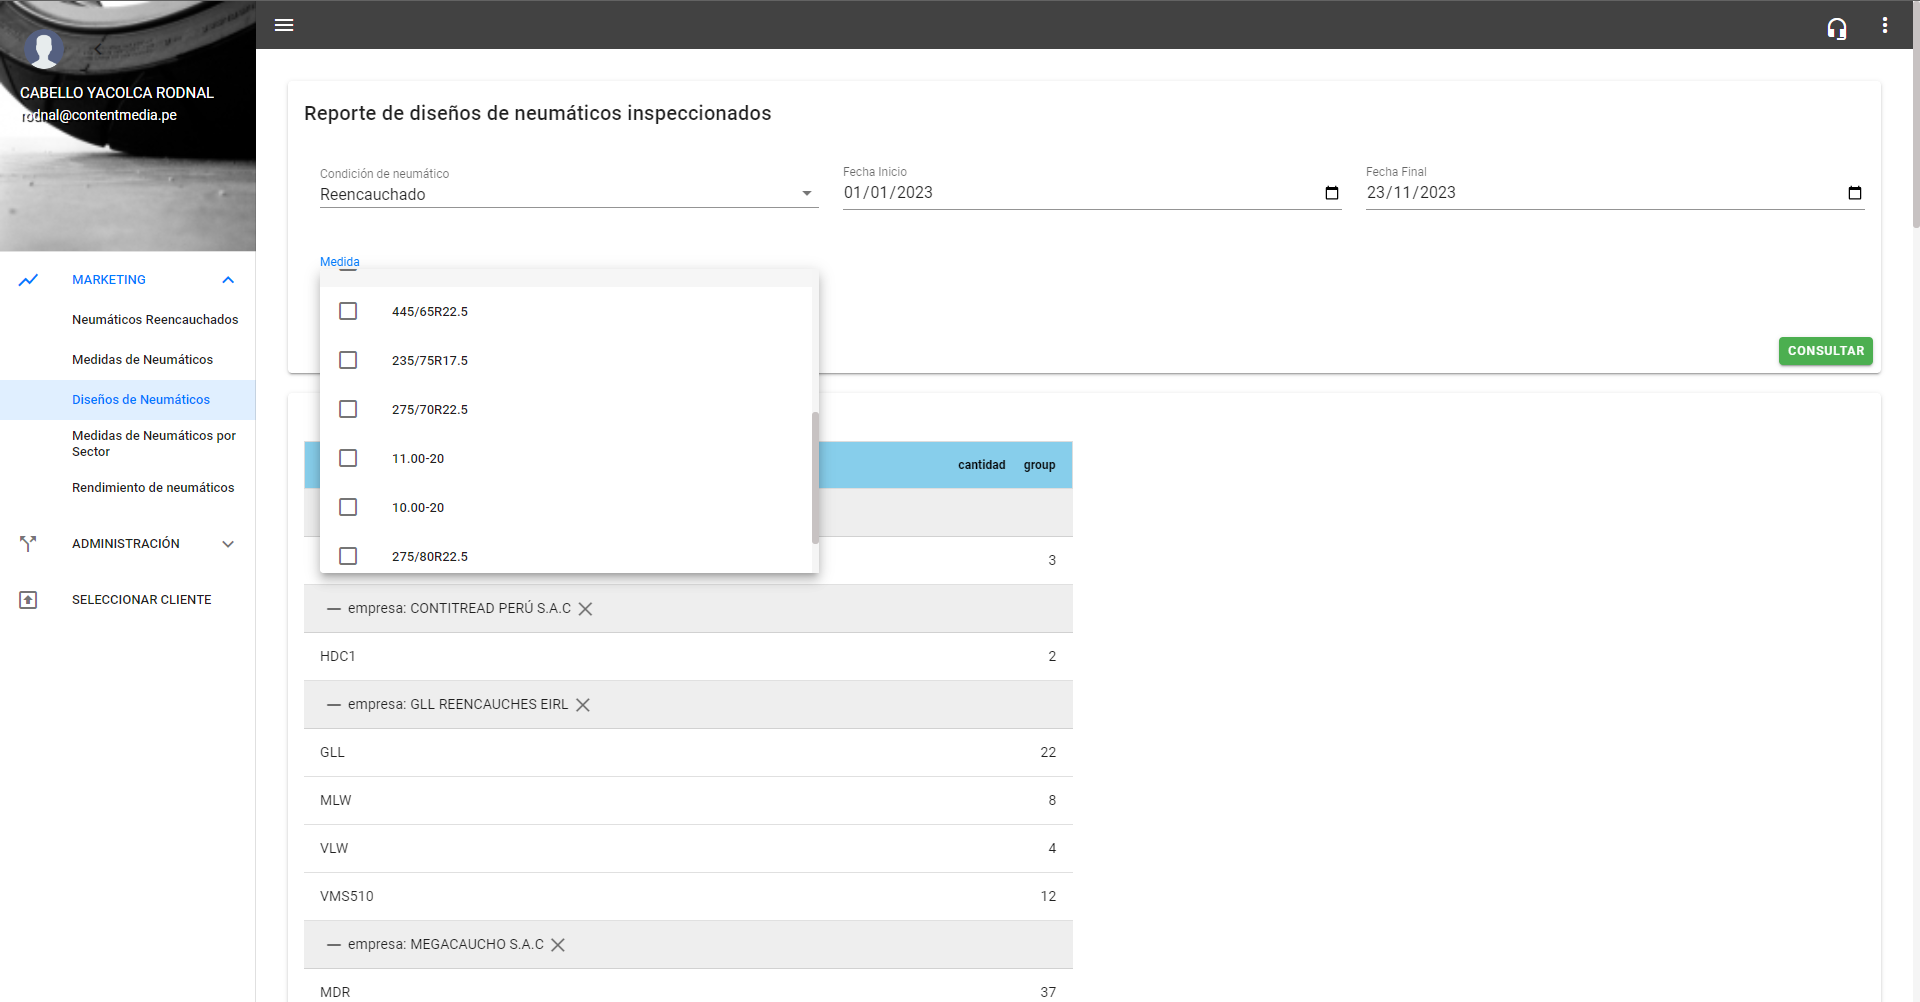Viewport: 1920px width, 1002px height.
Task: Open the three-dot options menu
Action: coord(1884,26)
